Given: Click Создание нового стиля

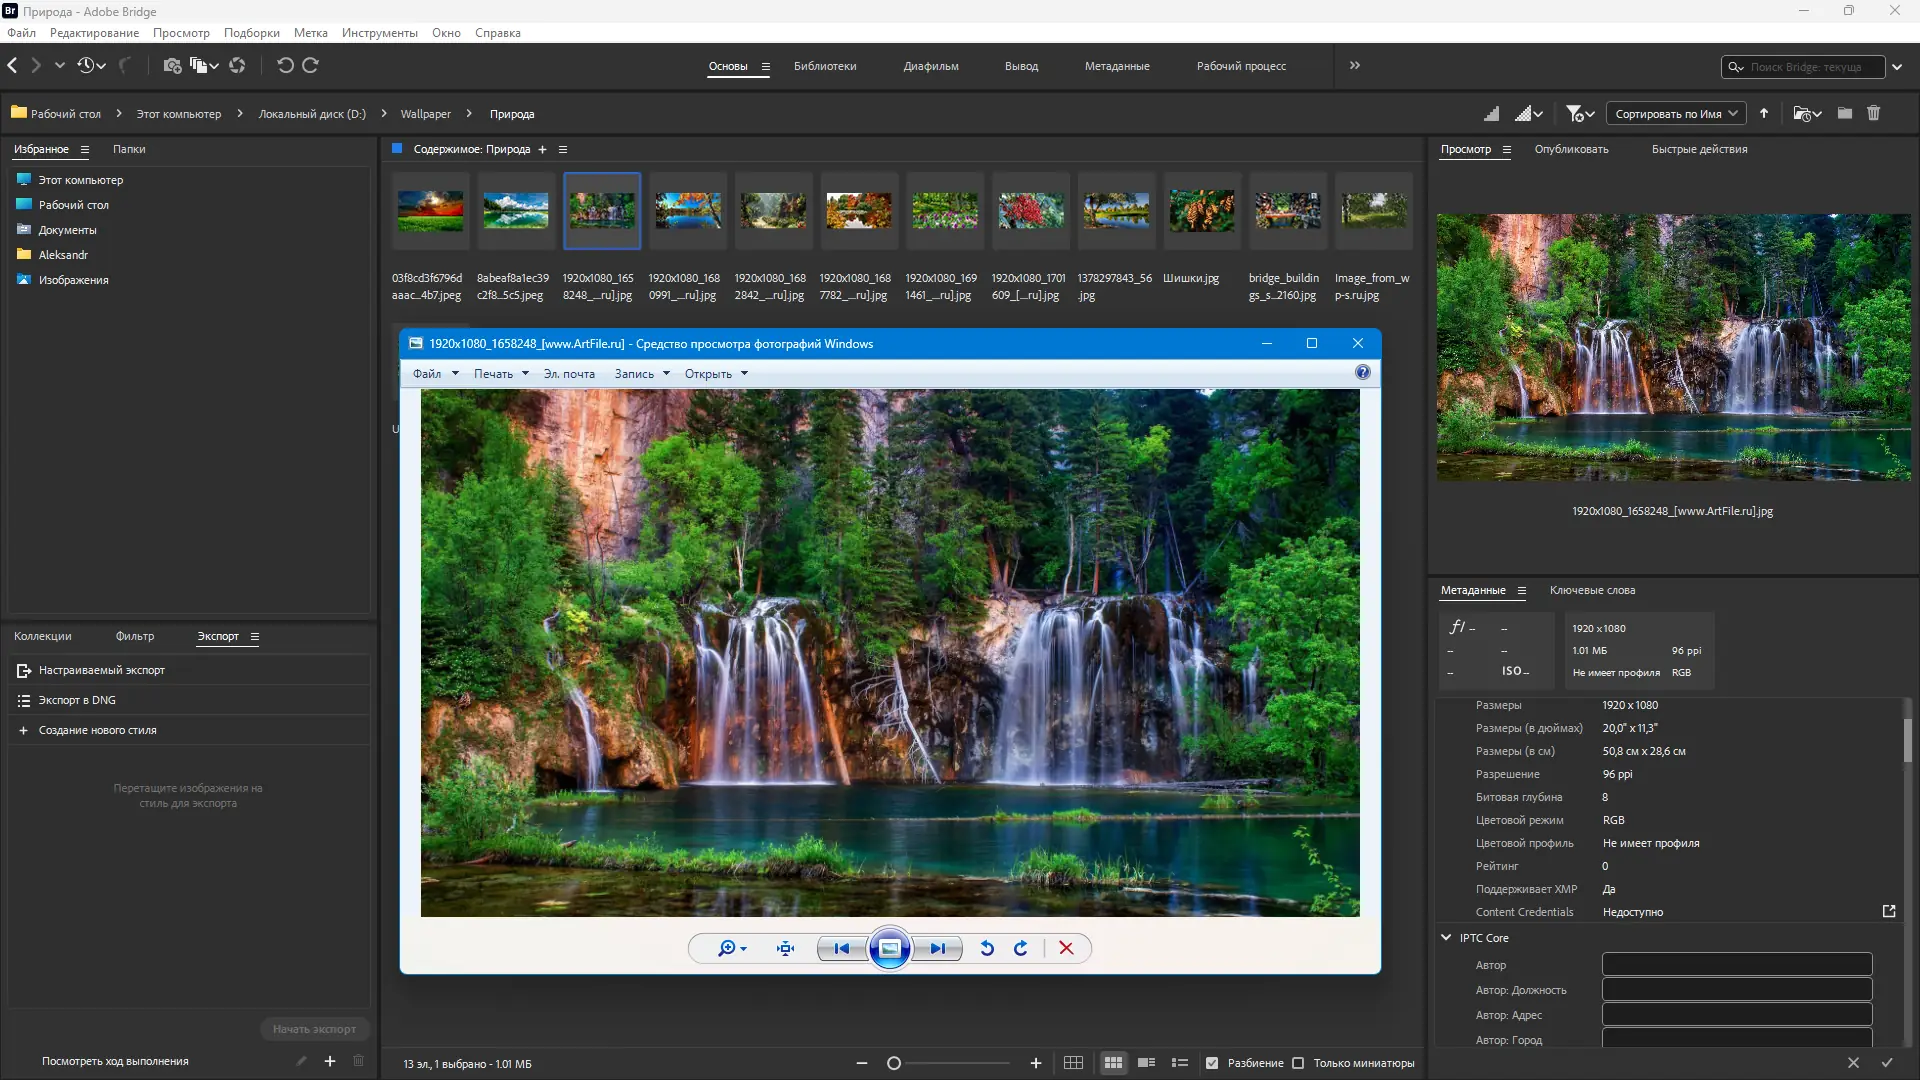Looking at the screenshot, I should point(97,730).
